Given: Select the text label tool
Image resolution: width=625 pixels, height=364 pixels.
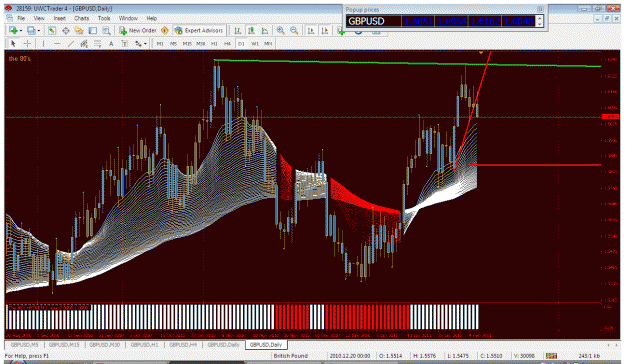Looking at the screenshot, I should [x=125, y=43].
